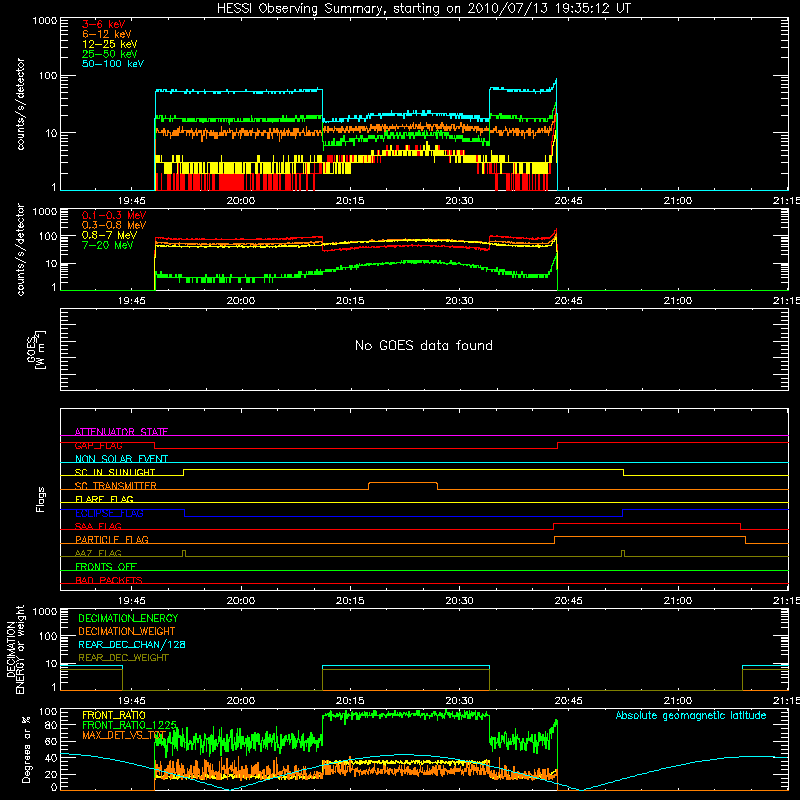Pick the cyan 50-100 keV legend label
This screenshot has height=800, width=800.
click(x=113, y=64)
